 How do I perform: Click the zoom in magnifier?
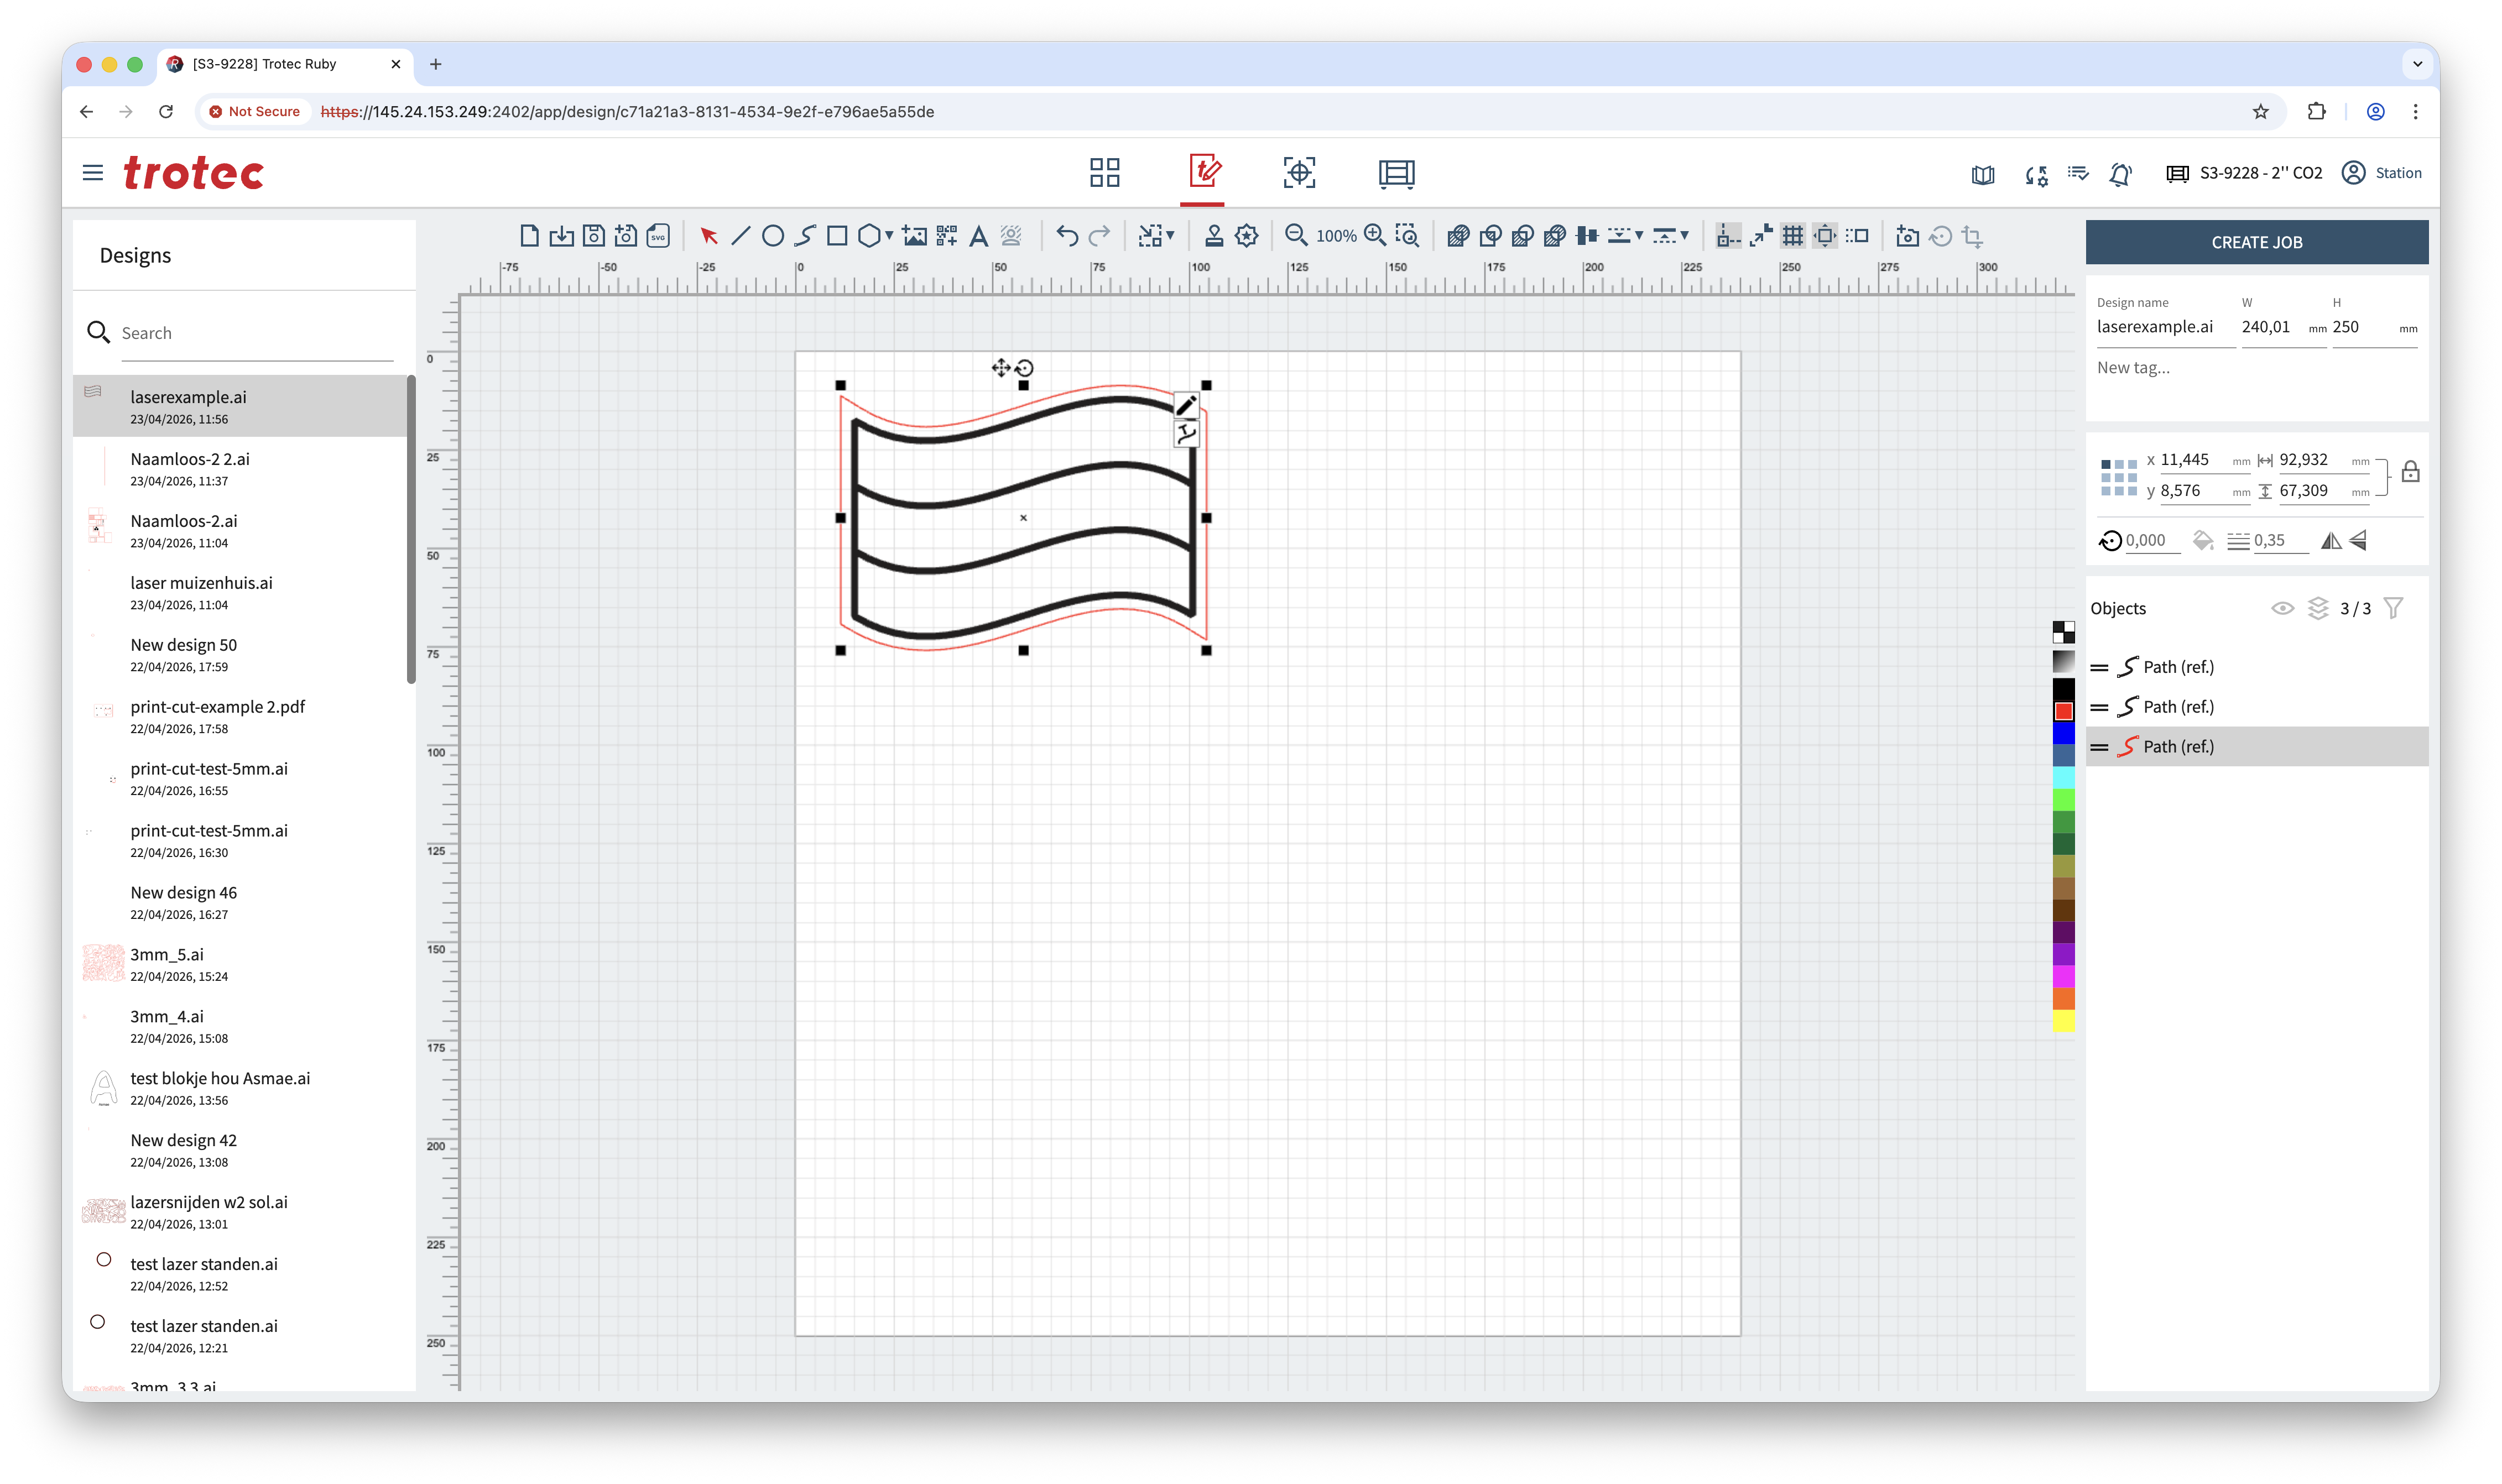coord(1375,235)
